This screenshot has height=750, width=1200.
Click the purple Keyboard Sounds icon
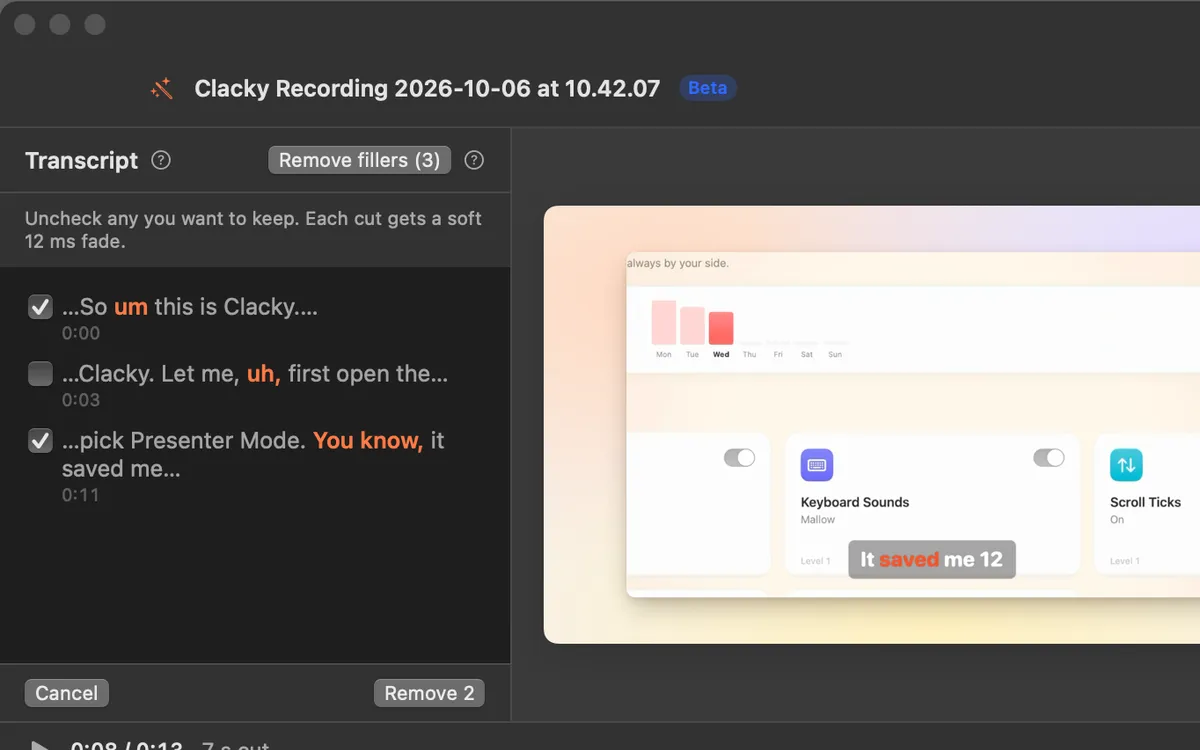coord(817,465)
